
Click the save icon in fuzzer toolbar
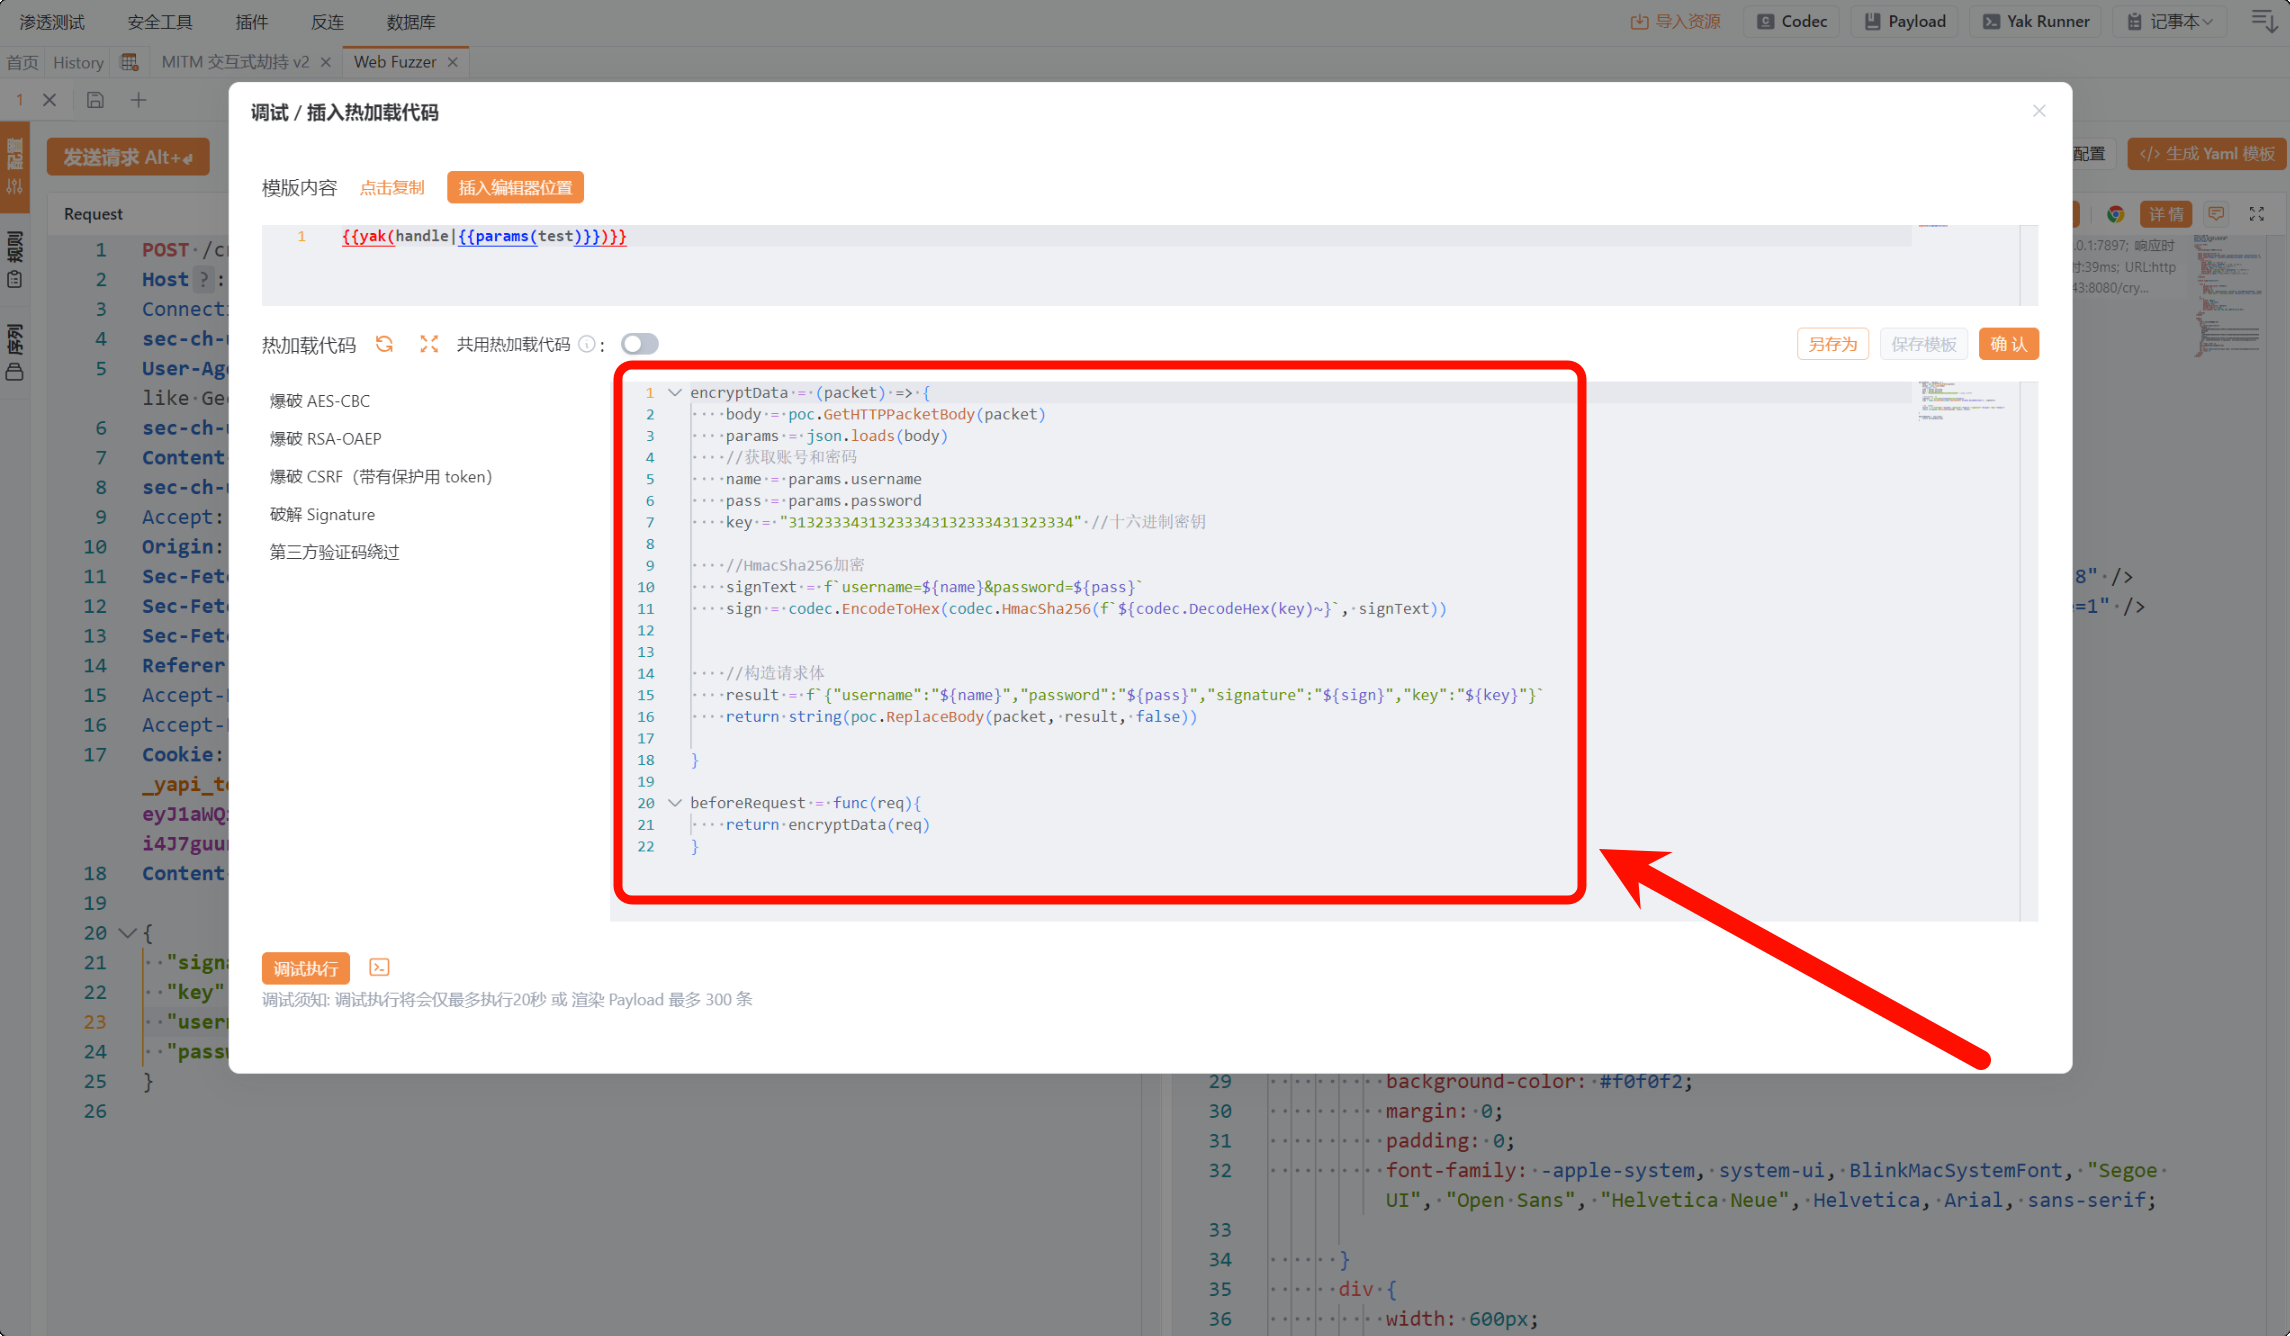click(95, 99)
